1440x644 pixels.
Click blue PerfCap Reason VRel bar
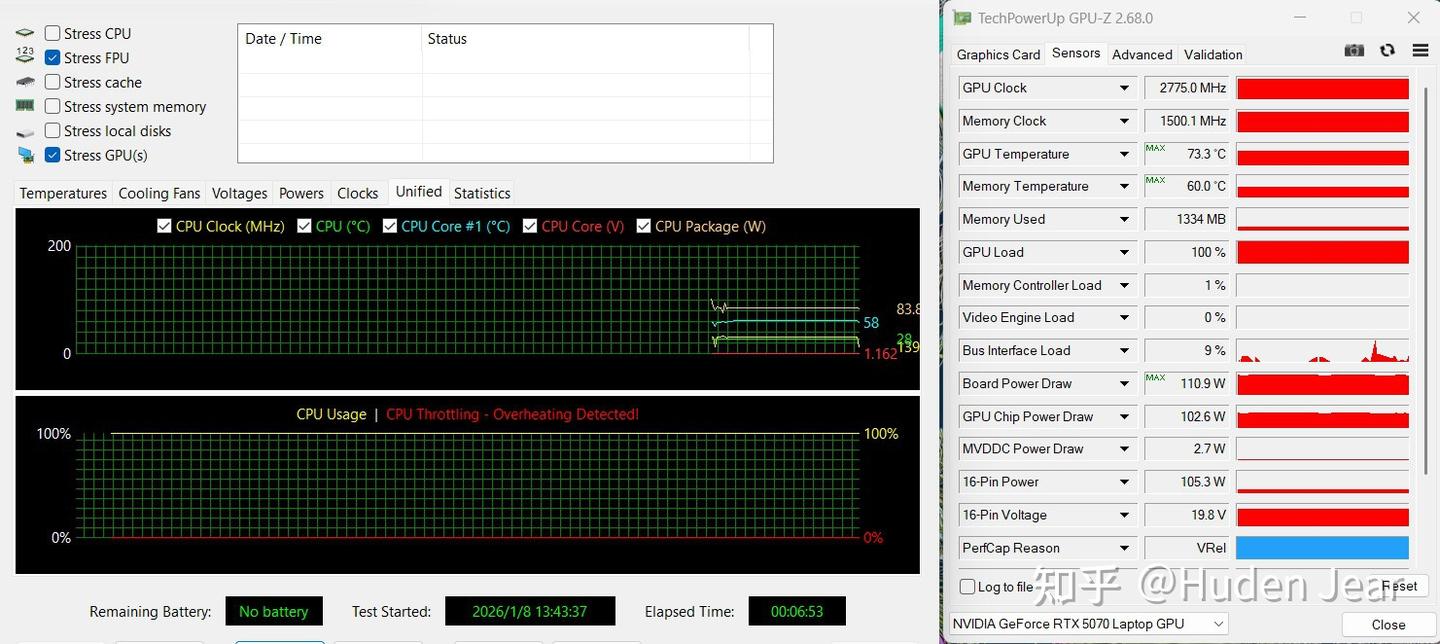click(x=1322, y=548)
